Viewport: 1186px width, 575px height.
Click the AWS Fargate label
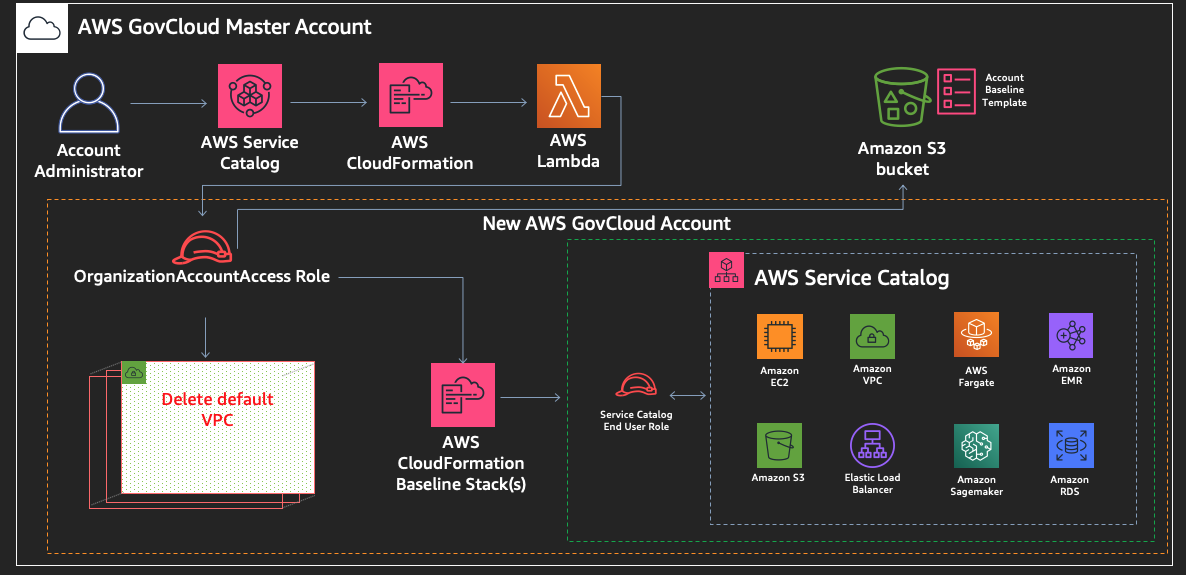pos(976,377)
